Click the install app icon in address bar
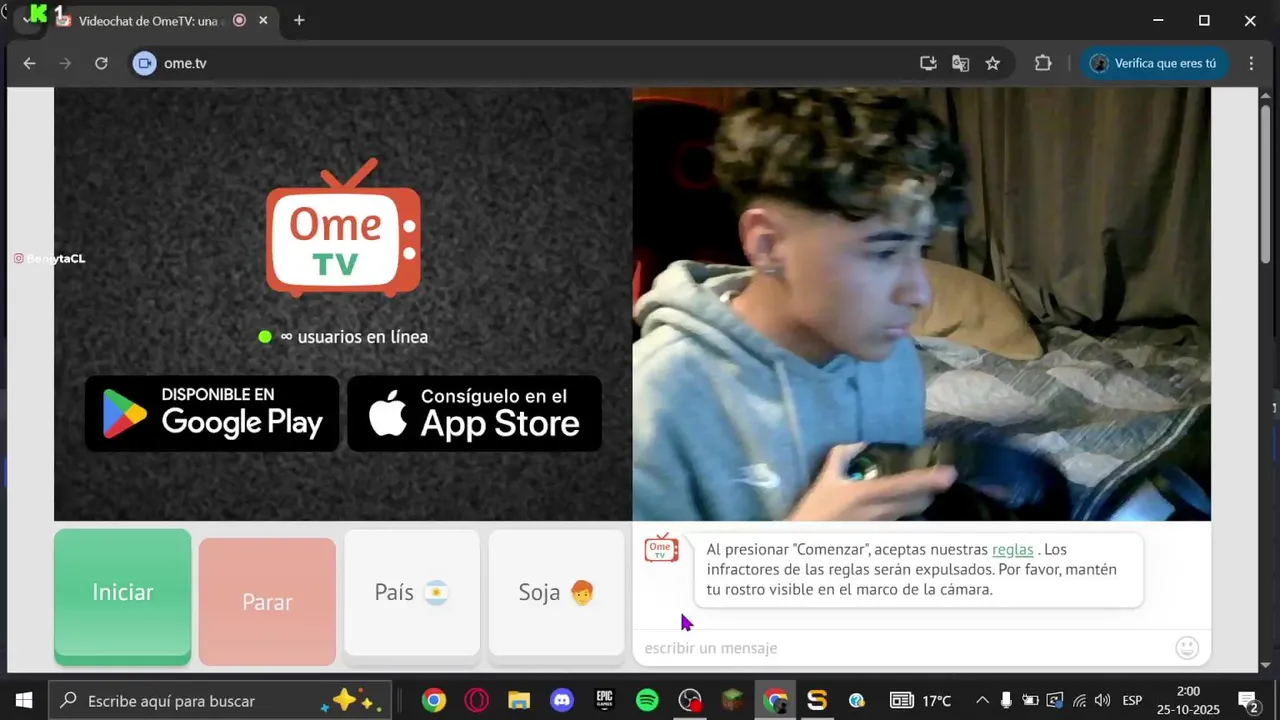 coord(928,63)
